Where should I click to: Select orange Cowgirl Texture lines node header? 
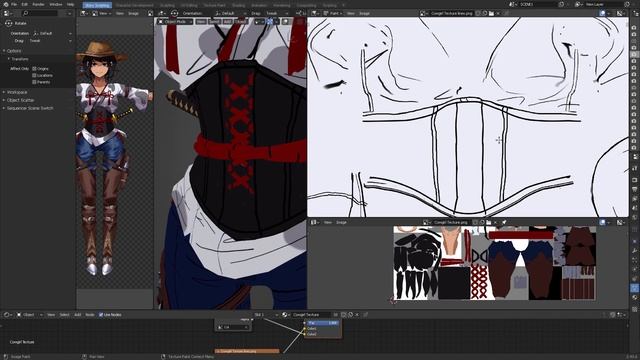(x=247, y=351)
